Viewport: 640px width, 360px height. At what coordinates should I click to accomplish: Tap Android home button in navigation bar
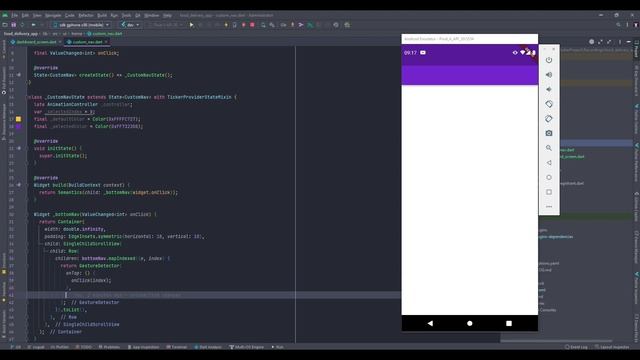coord(469,323)
